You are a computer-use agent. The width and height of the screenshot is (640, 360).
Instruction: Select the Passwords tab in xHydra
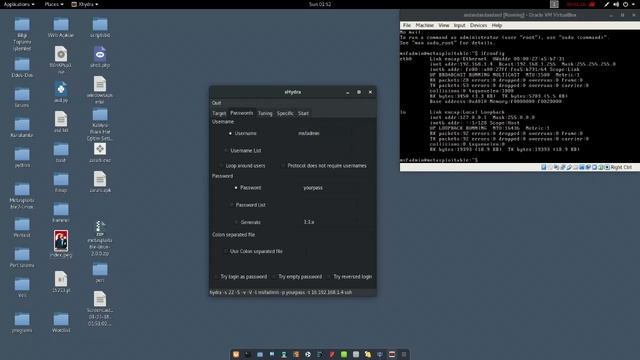242,113
